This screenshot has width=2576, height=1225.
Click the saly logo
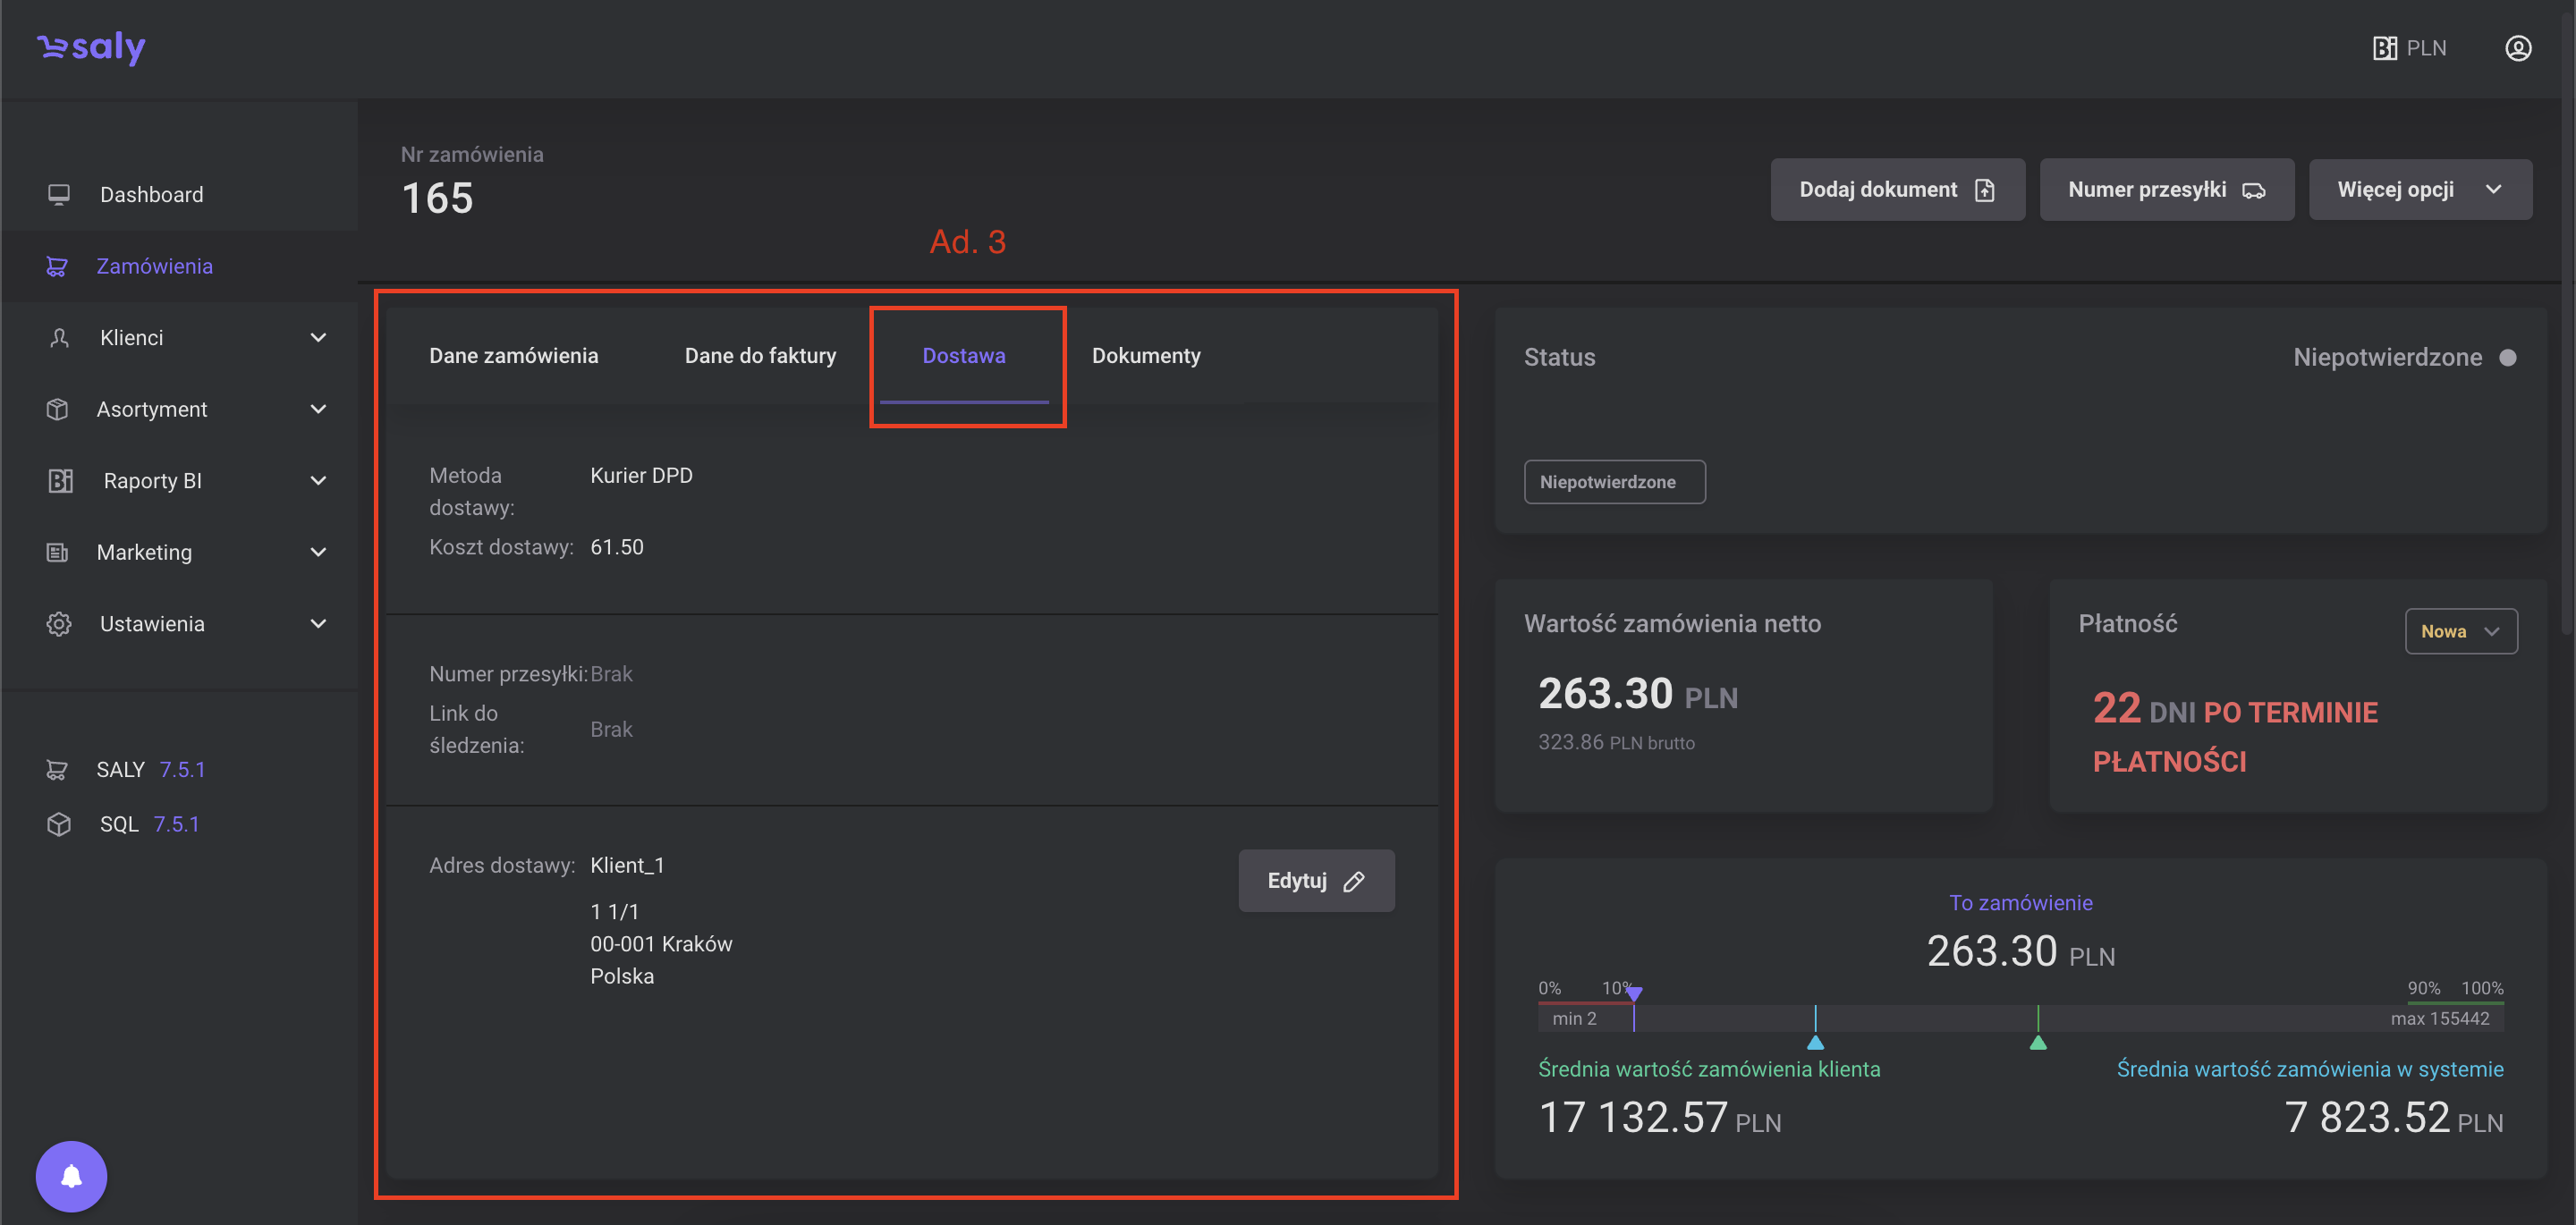[x=92, y=47]
